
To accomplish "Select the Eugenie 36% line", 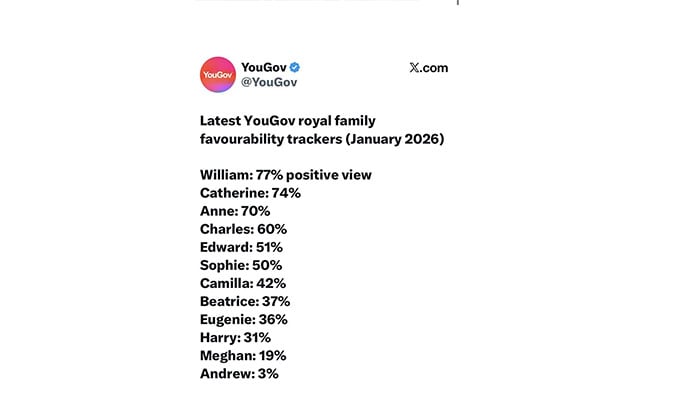I will point(243,319).
